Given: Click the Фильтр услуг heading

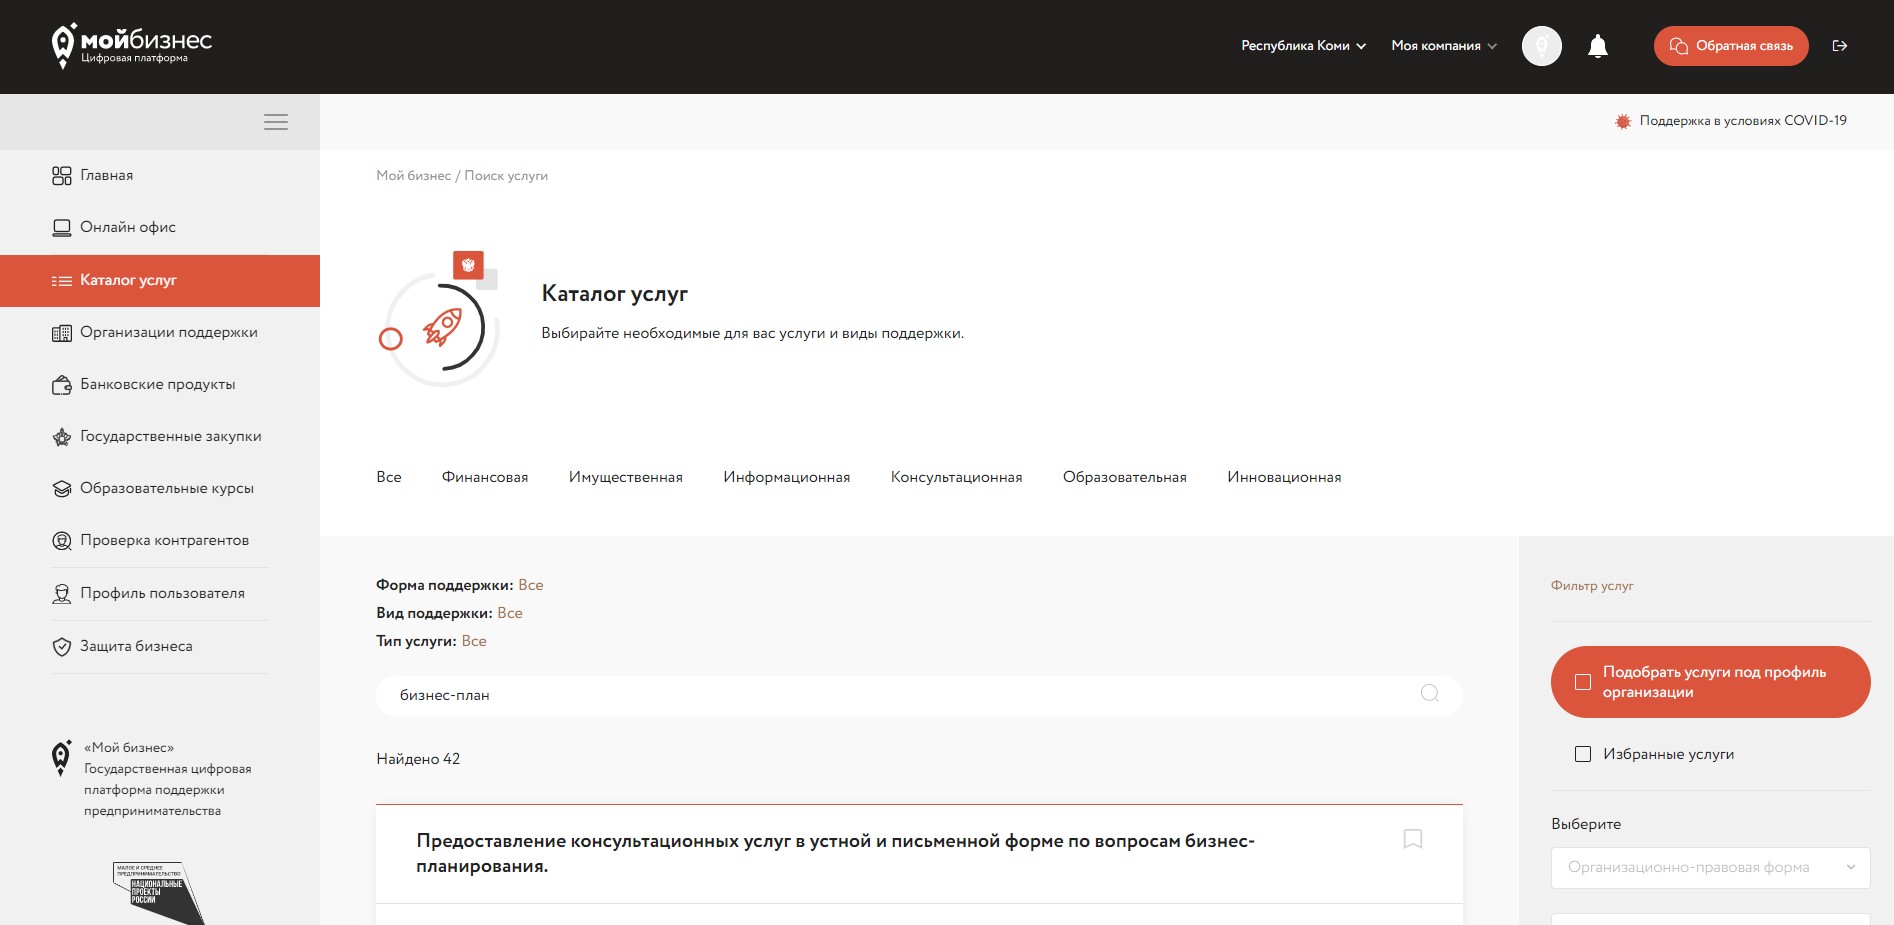Looking at the screenshot, I should (1592, 586).
